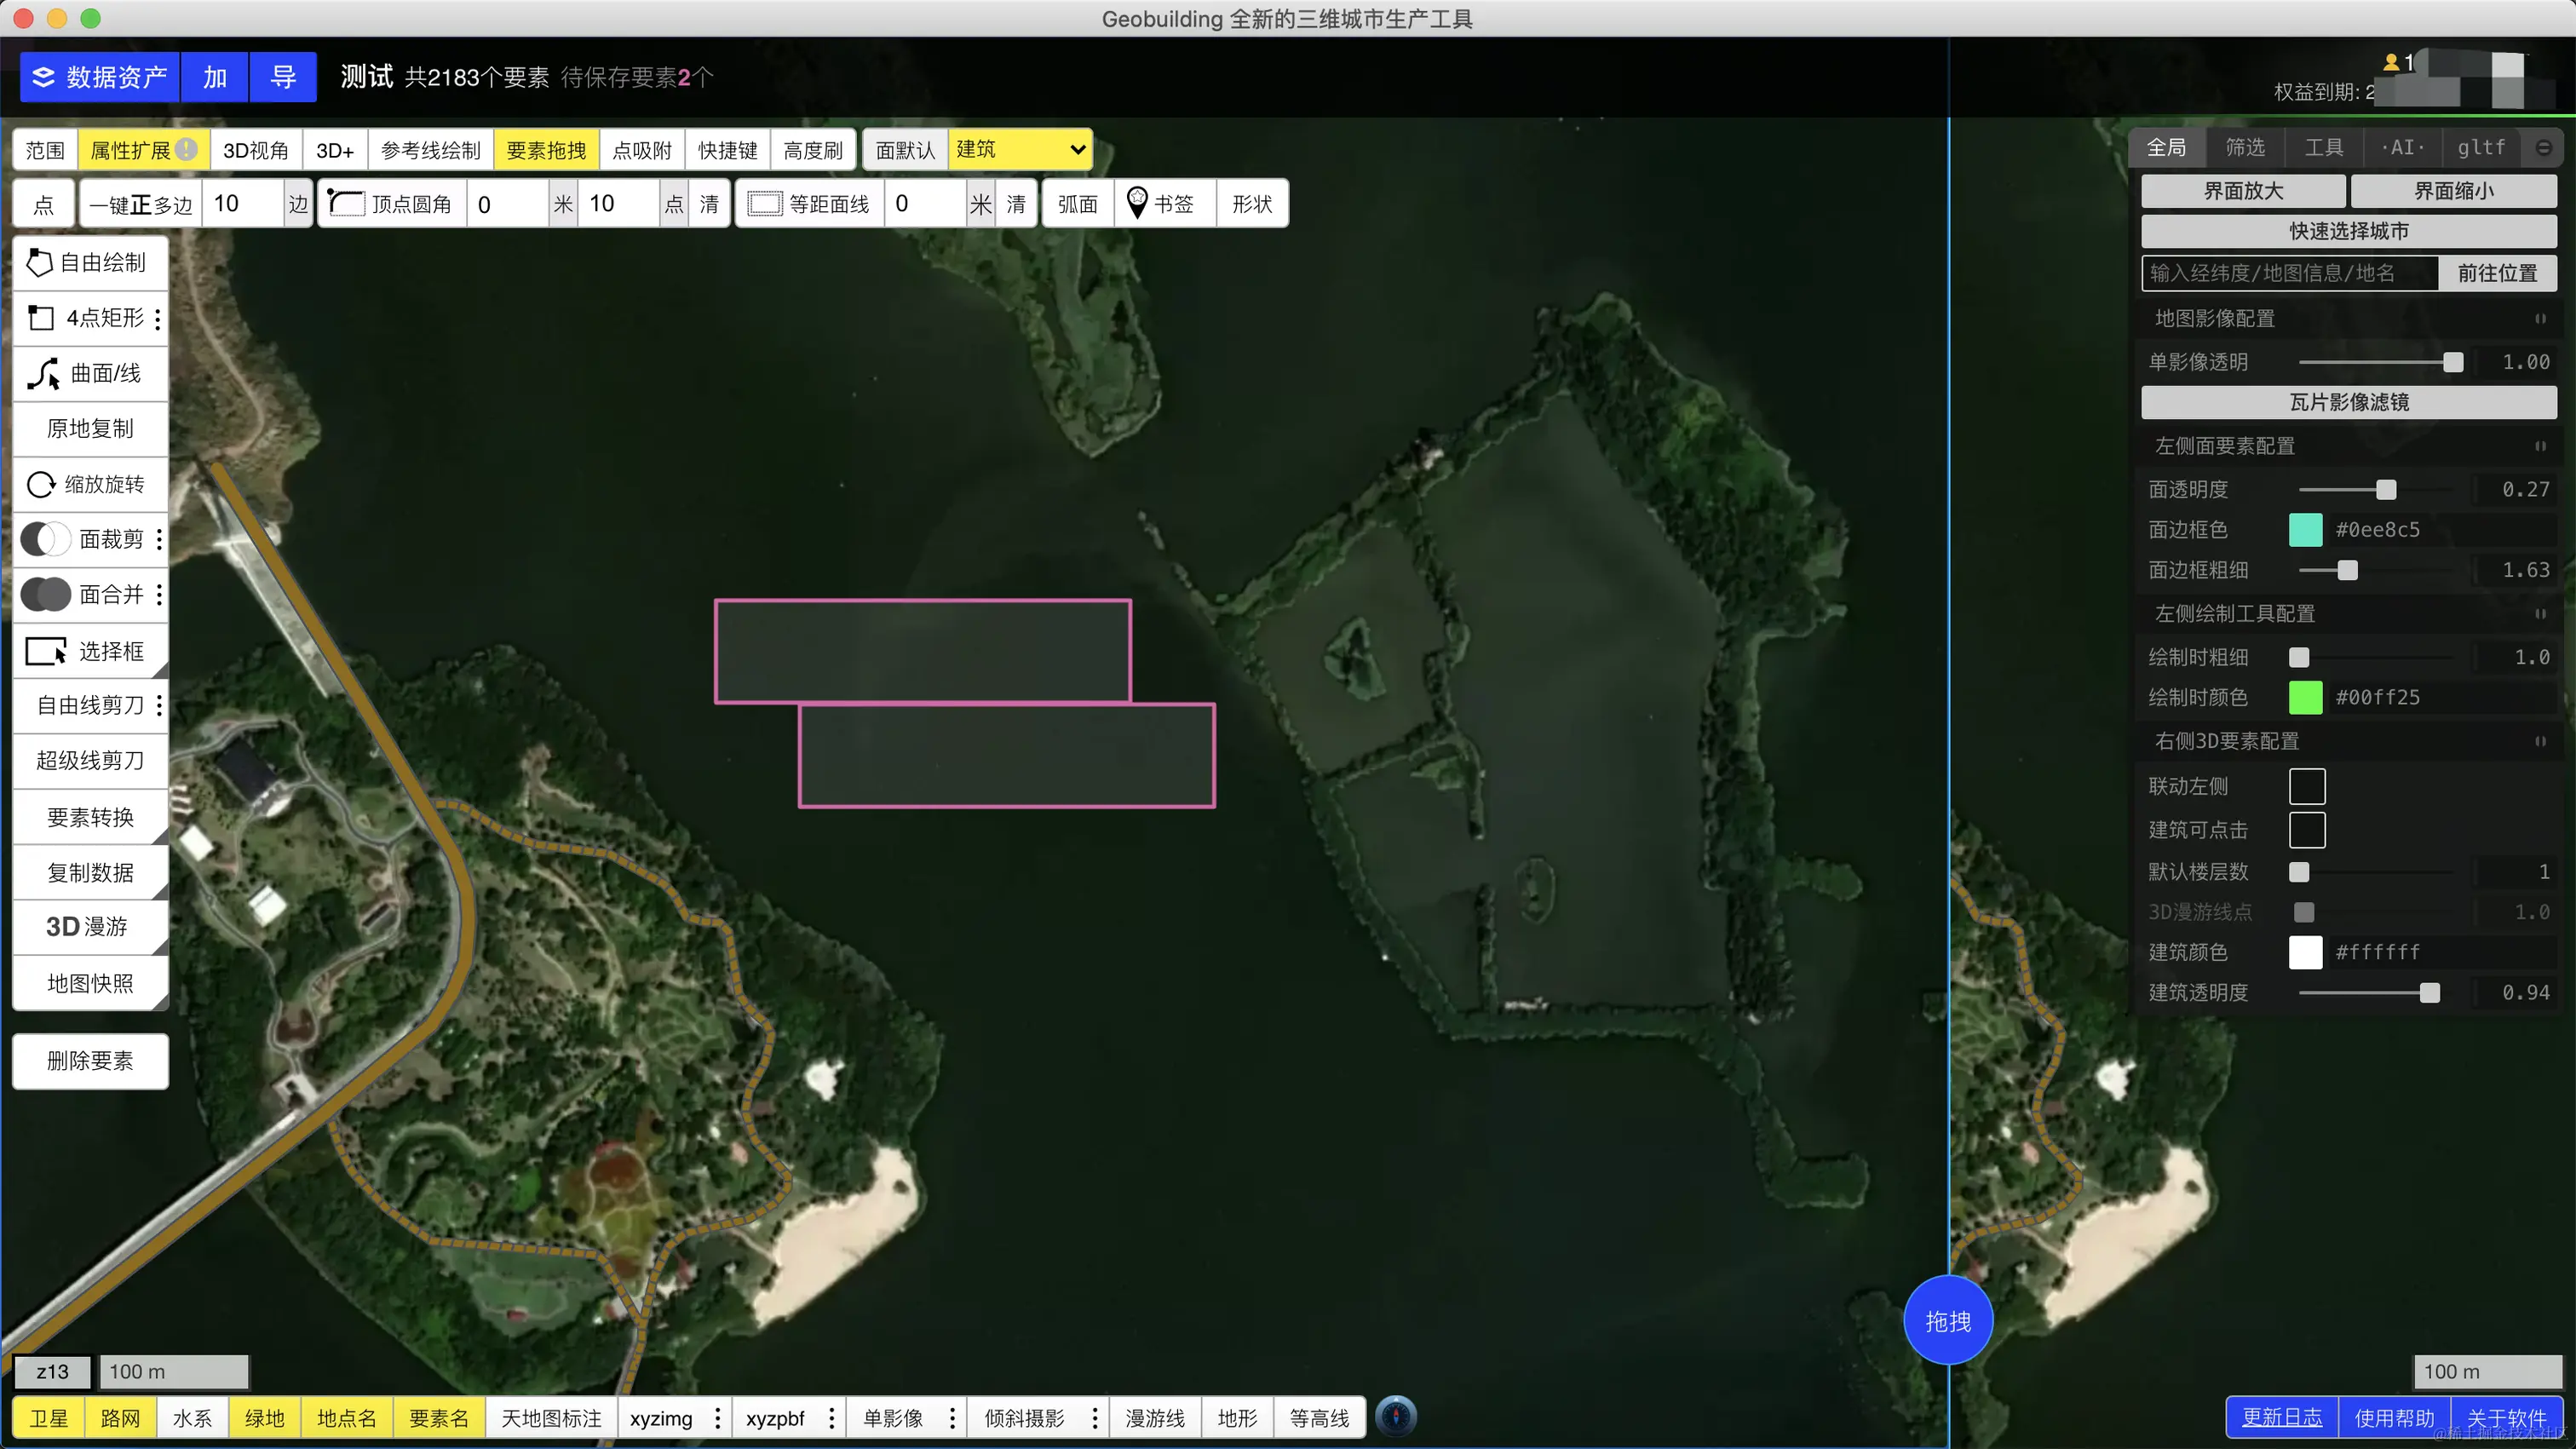2576x1449 pixels.
Task: Open the building type dropdown
Action: (1020, 150)
